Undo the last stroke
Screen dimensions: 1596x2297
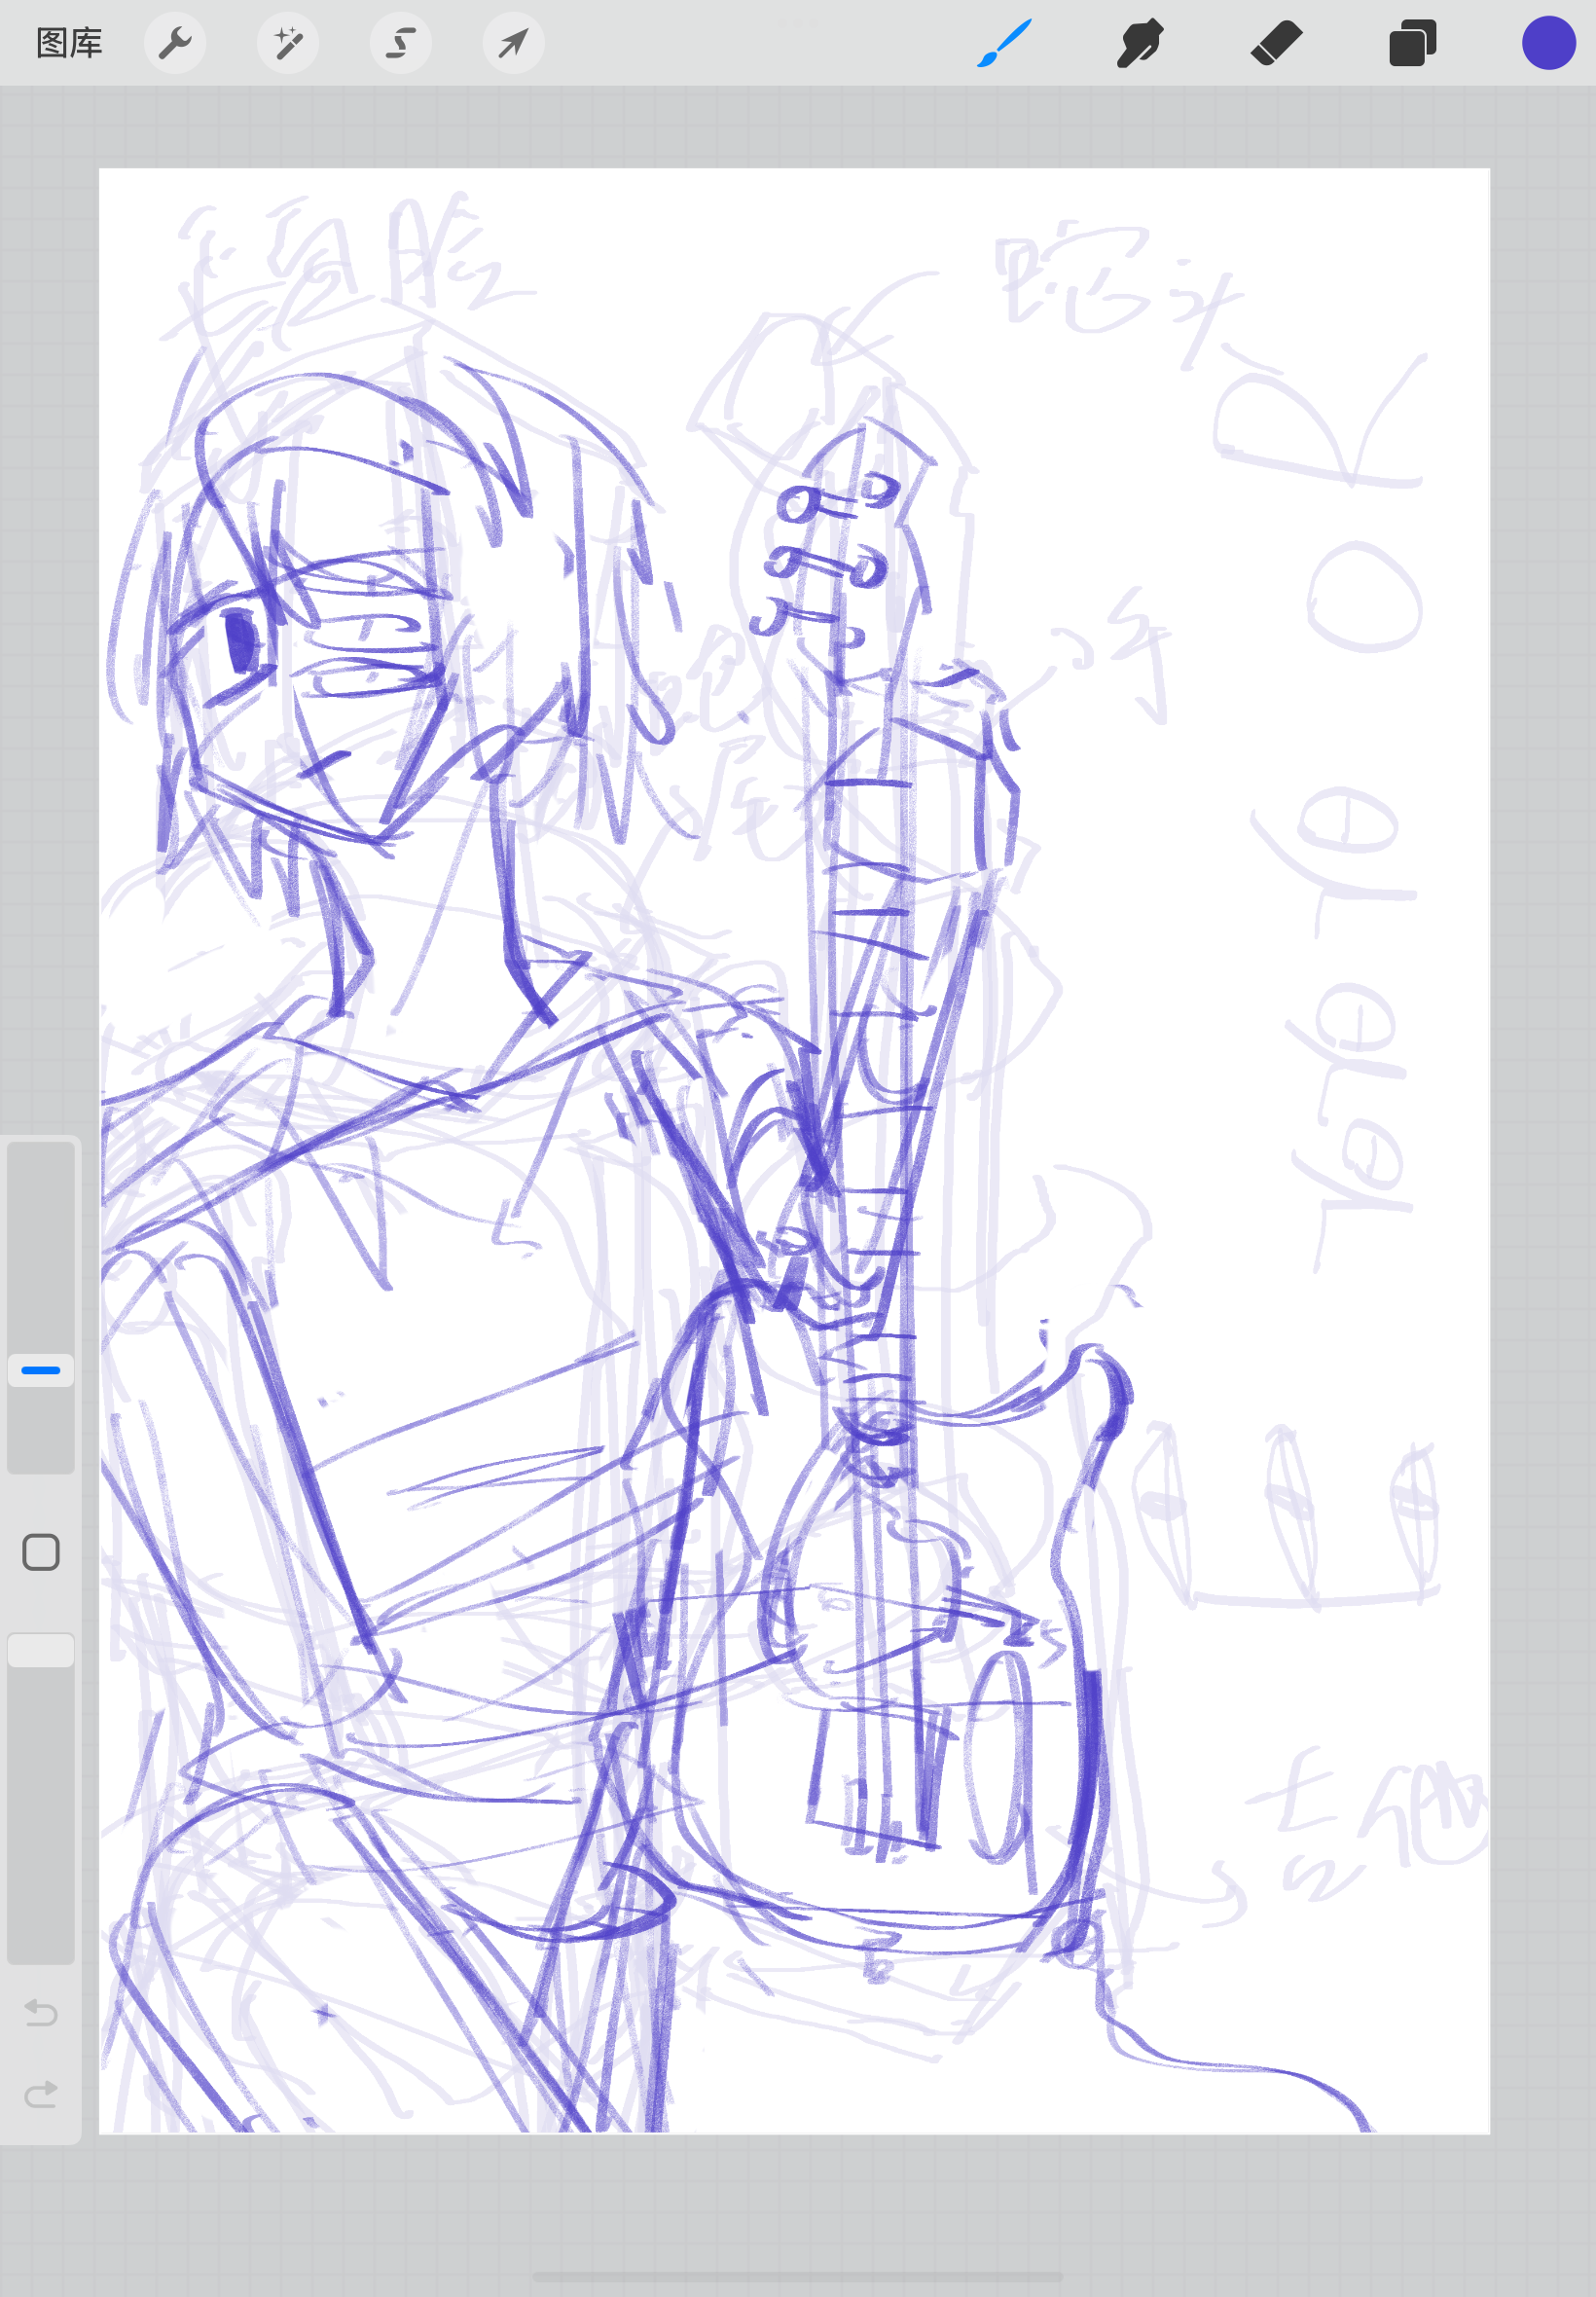pyautogui.click(x=41, y=2012)
